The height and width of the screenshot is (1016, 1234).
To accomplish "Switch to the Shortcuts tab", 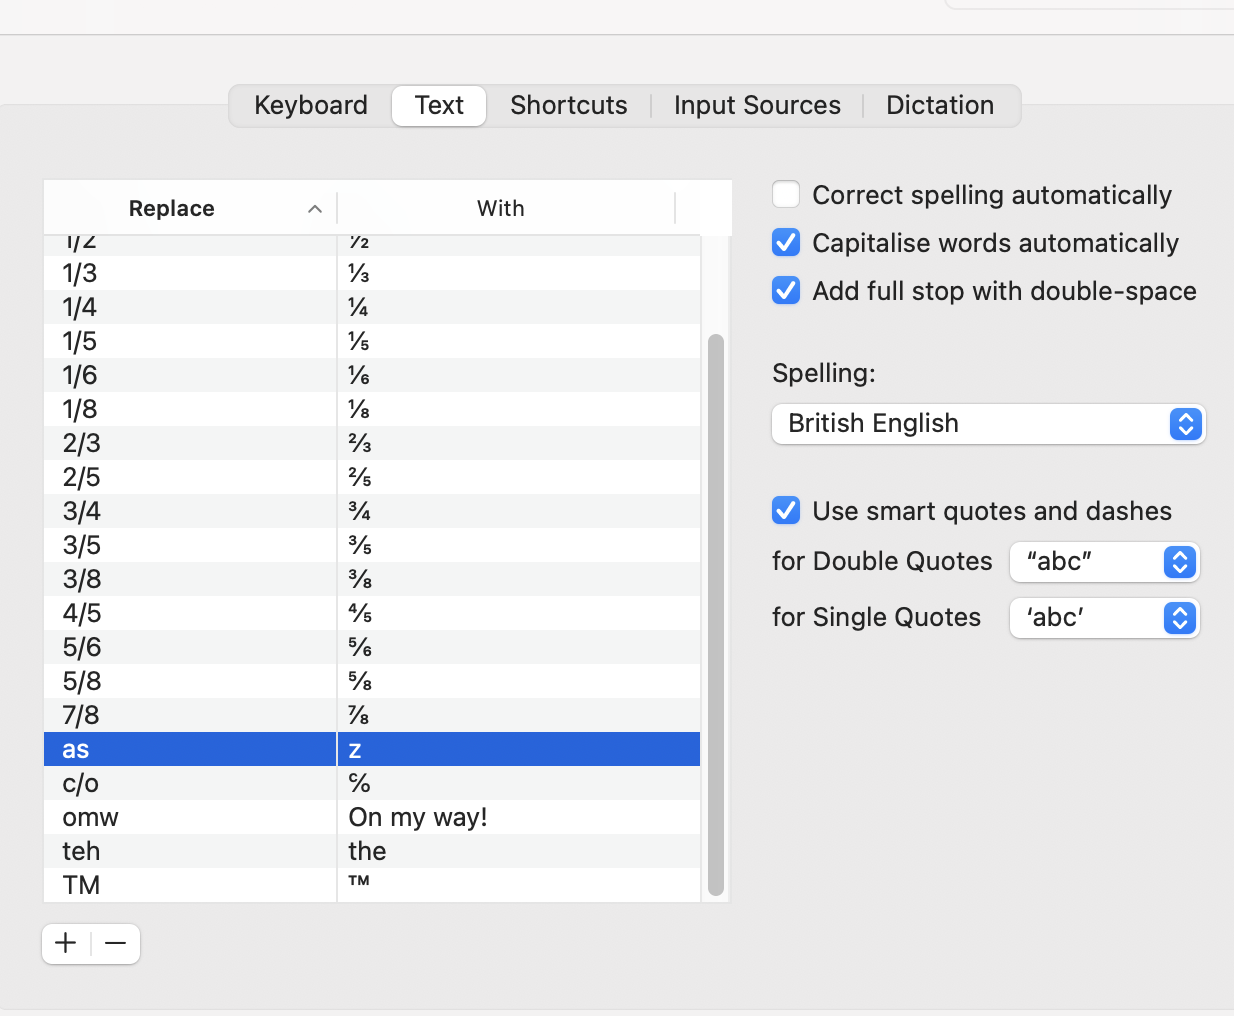I will [x=569, y=106].
